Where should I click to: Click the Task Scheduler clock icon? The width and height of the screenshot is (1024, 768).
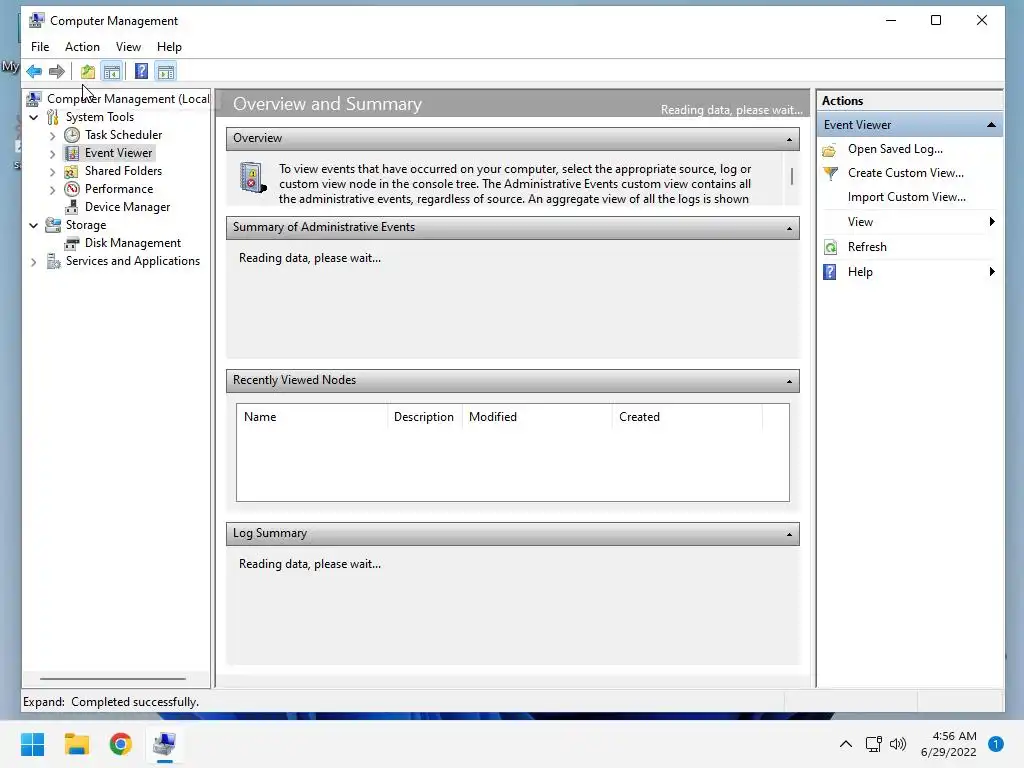(72, 135)
